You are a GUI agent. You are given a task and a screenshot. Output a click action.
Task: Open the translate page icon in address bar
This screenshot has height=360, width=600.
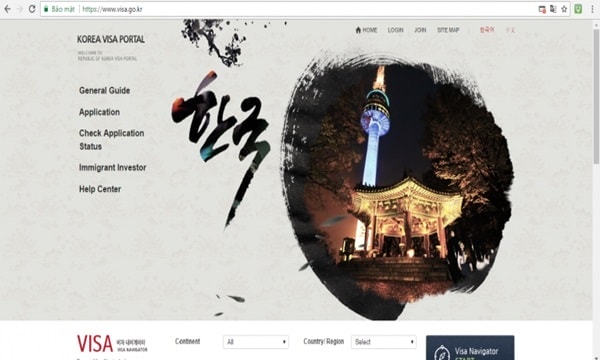[553, 9]
